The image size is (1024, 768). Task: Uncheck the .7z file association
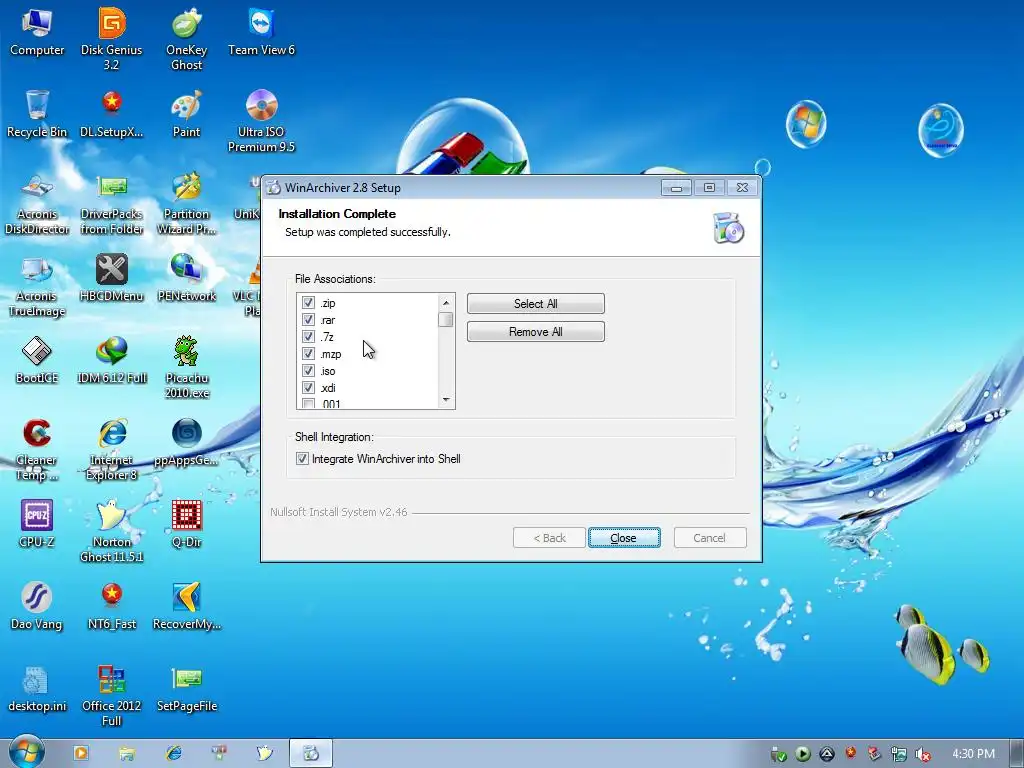[308, 337]
